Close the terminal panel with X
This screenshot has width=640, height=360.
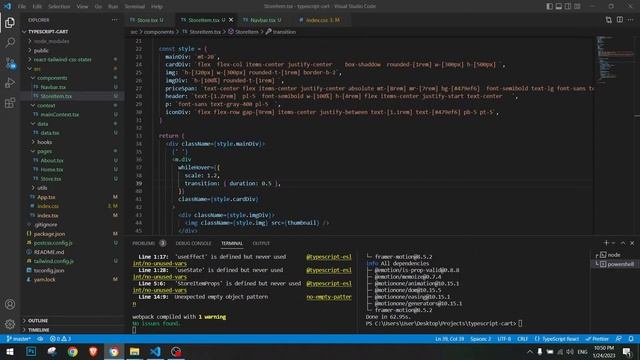632,243
